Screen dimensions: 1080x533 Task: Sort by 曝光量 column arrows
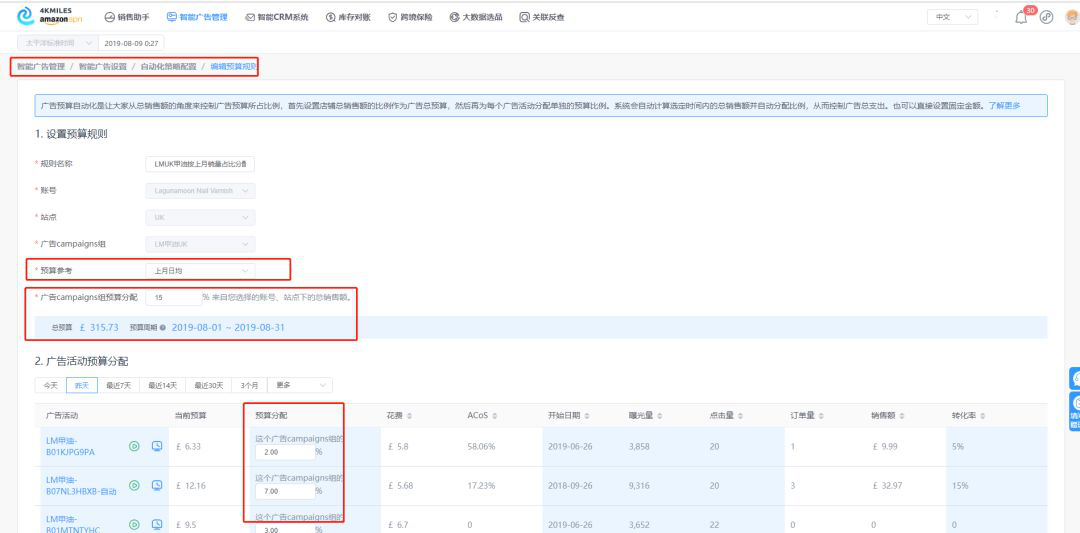[x=660, y=416]
